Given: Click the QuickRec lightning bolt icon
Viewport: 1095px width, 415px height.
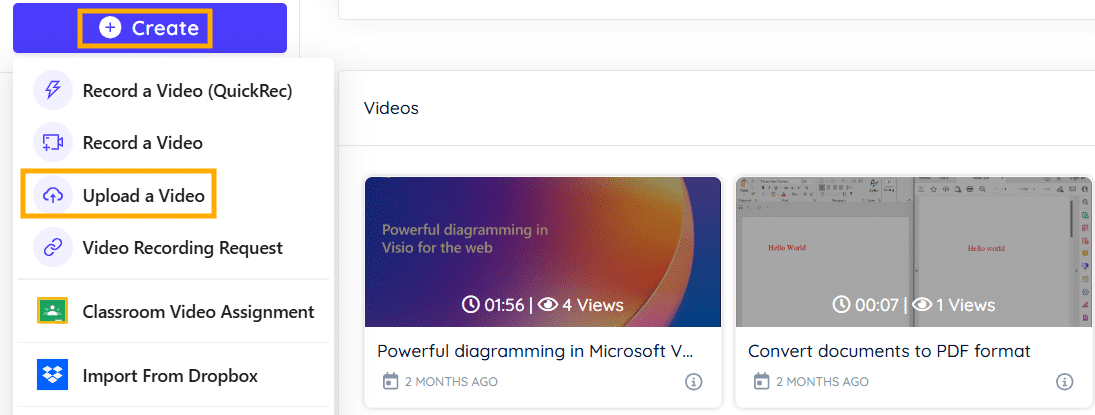Looking at the screenshot, I should pos(53,91).
